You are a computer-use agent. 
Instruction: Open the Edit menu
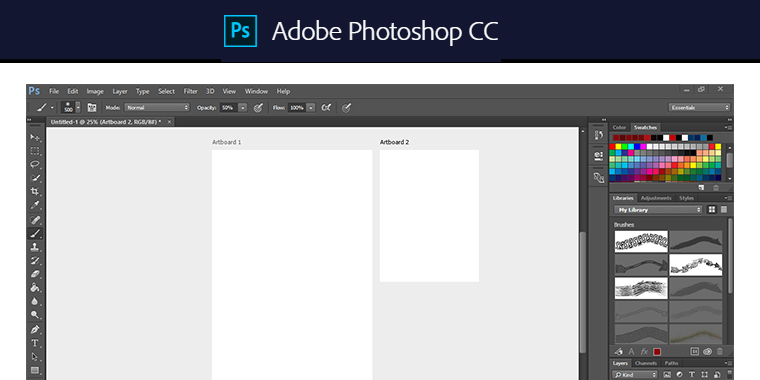tap(73, 91)
